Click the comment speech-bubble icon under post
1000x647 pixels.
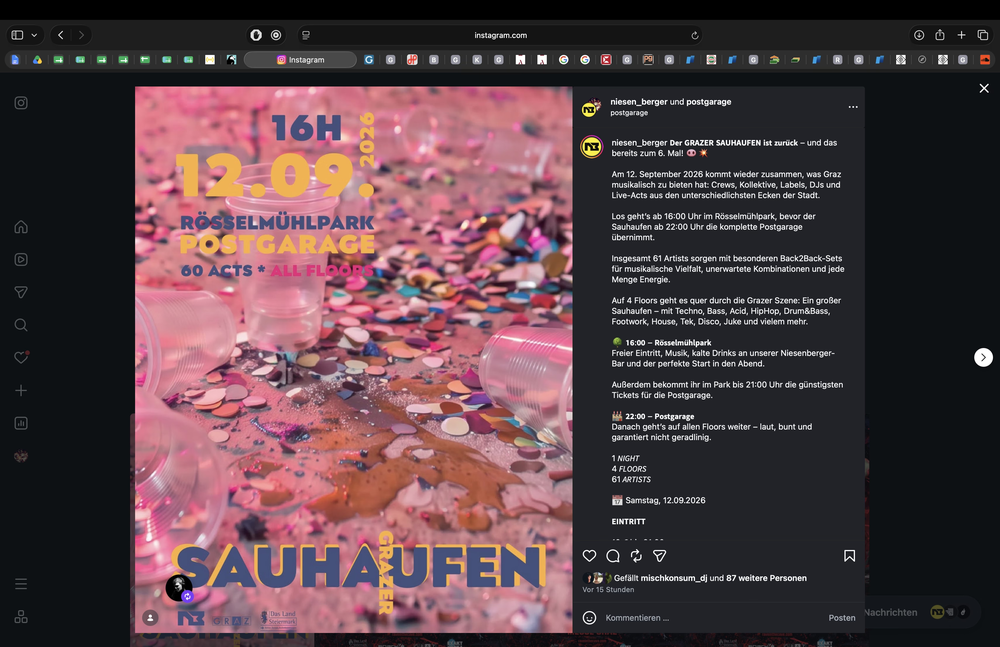pos(613,556)
